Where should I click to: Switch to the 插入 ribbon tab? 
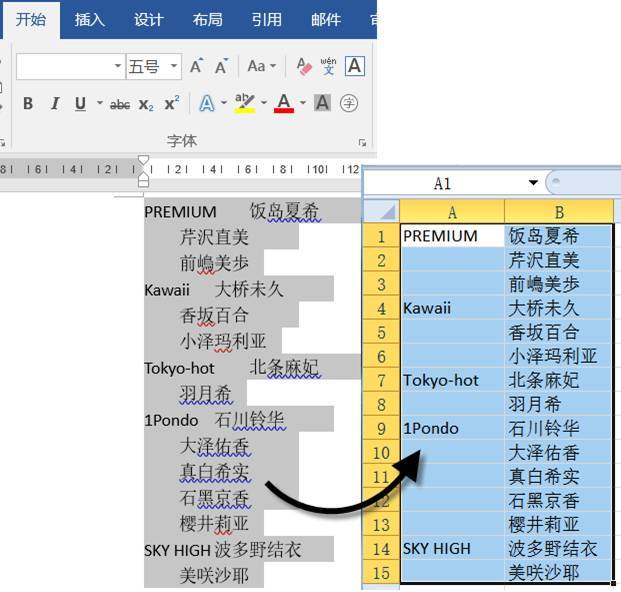click(x=90, y=20)
